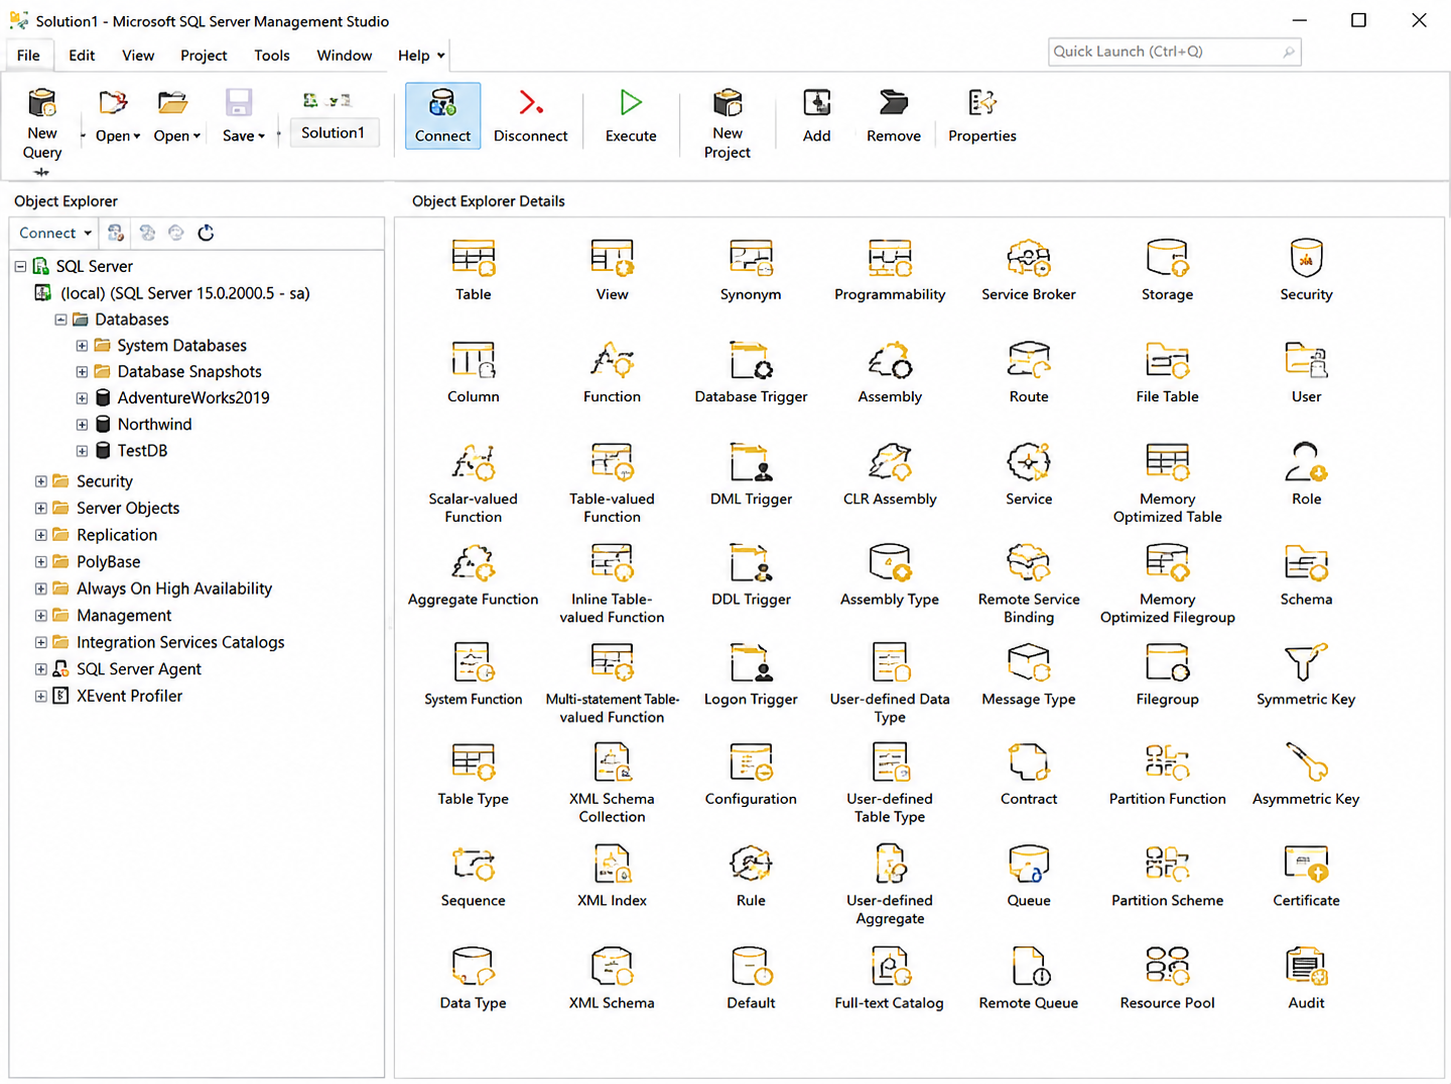The image size is (1451, 1084).
Task: Open the Object Explorer Connect dropdown
Action: pos(55,233)
